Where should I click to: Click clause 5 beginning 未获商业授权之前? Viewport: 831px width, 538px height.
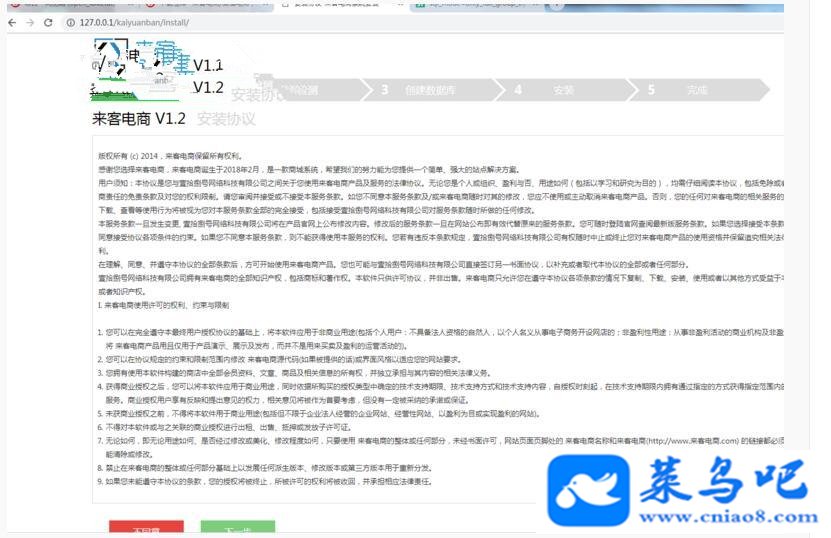319,413
